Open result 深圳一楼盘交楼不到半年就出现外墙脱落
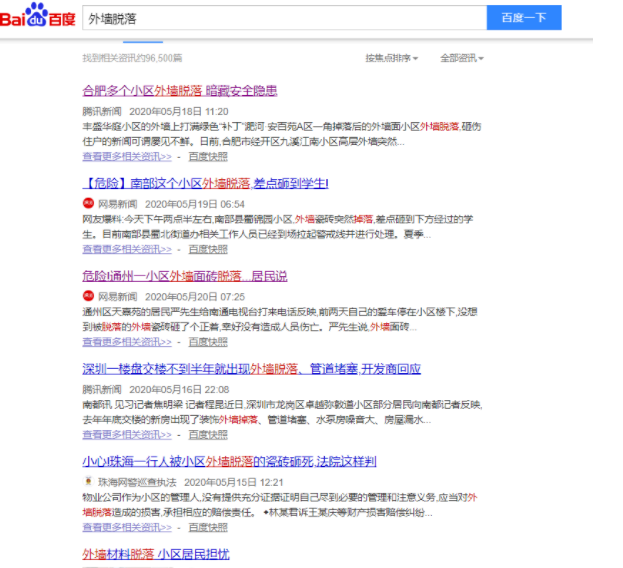623x568 pixels. click(252, 369)
